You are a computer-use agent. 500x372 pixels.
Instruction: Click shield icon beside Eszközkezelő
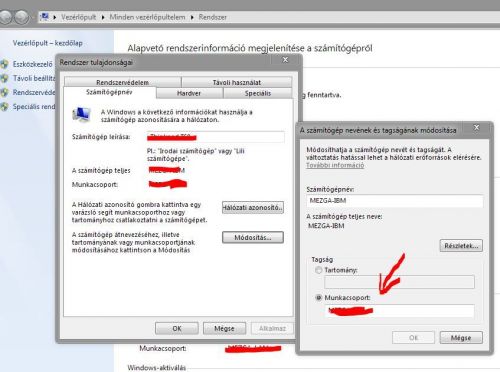[x=4, y=64]
